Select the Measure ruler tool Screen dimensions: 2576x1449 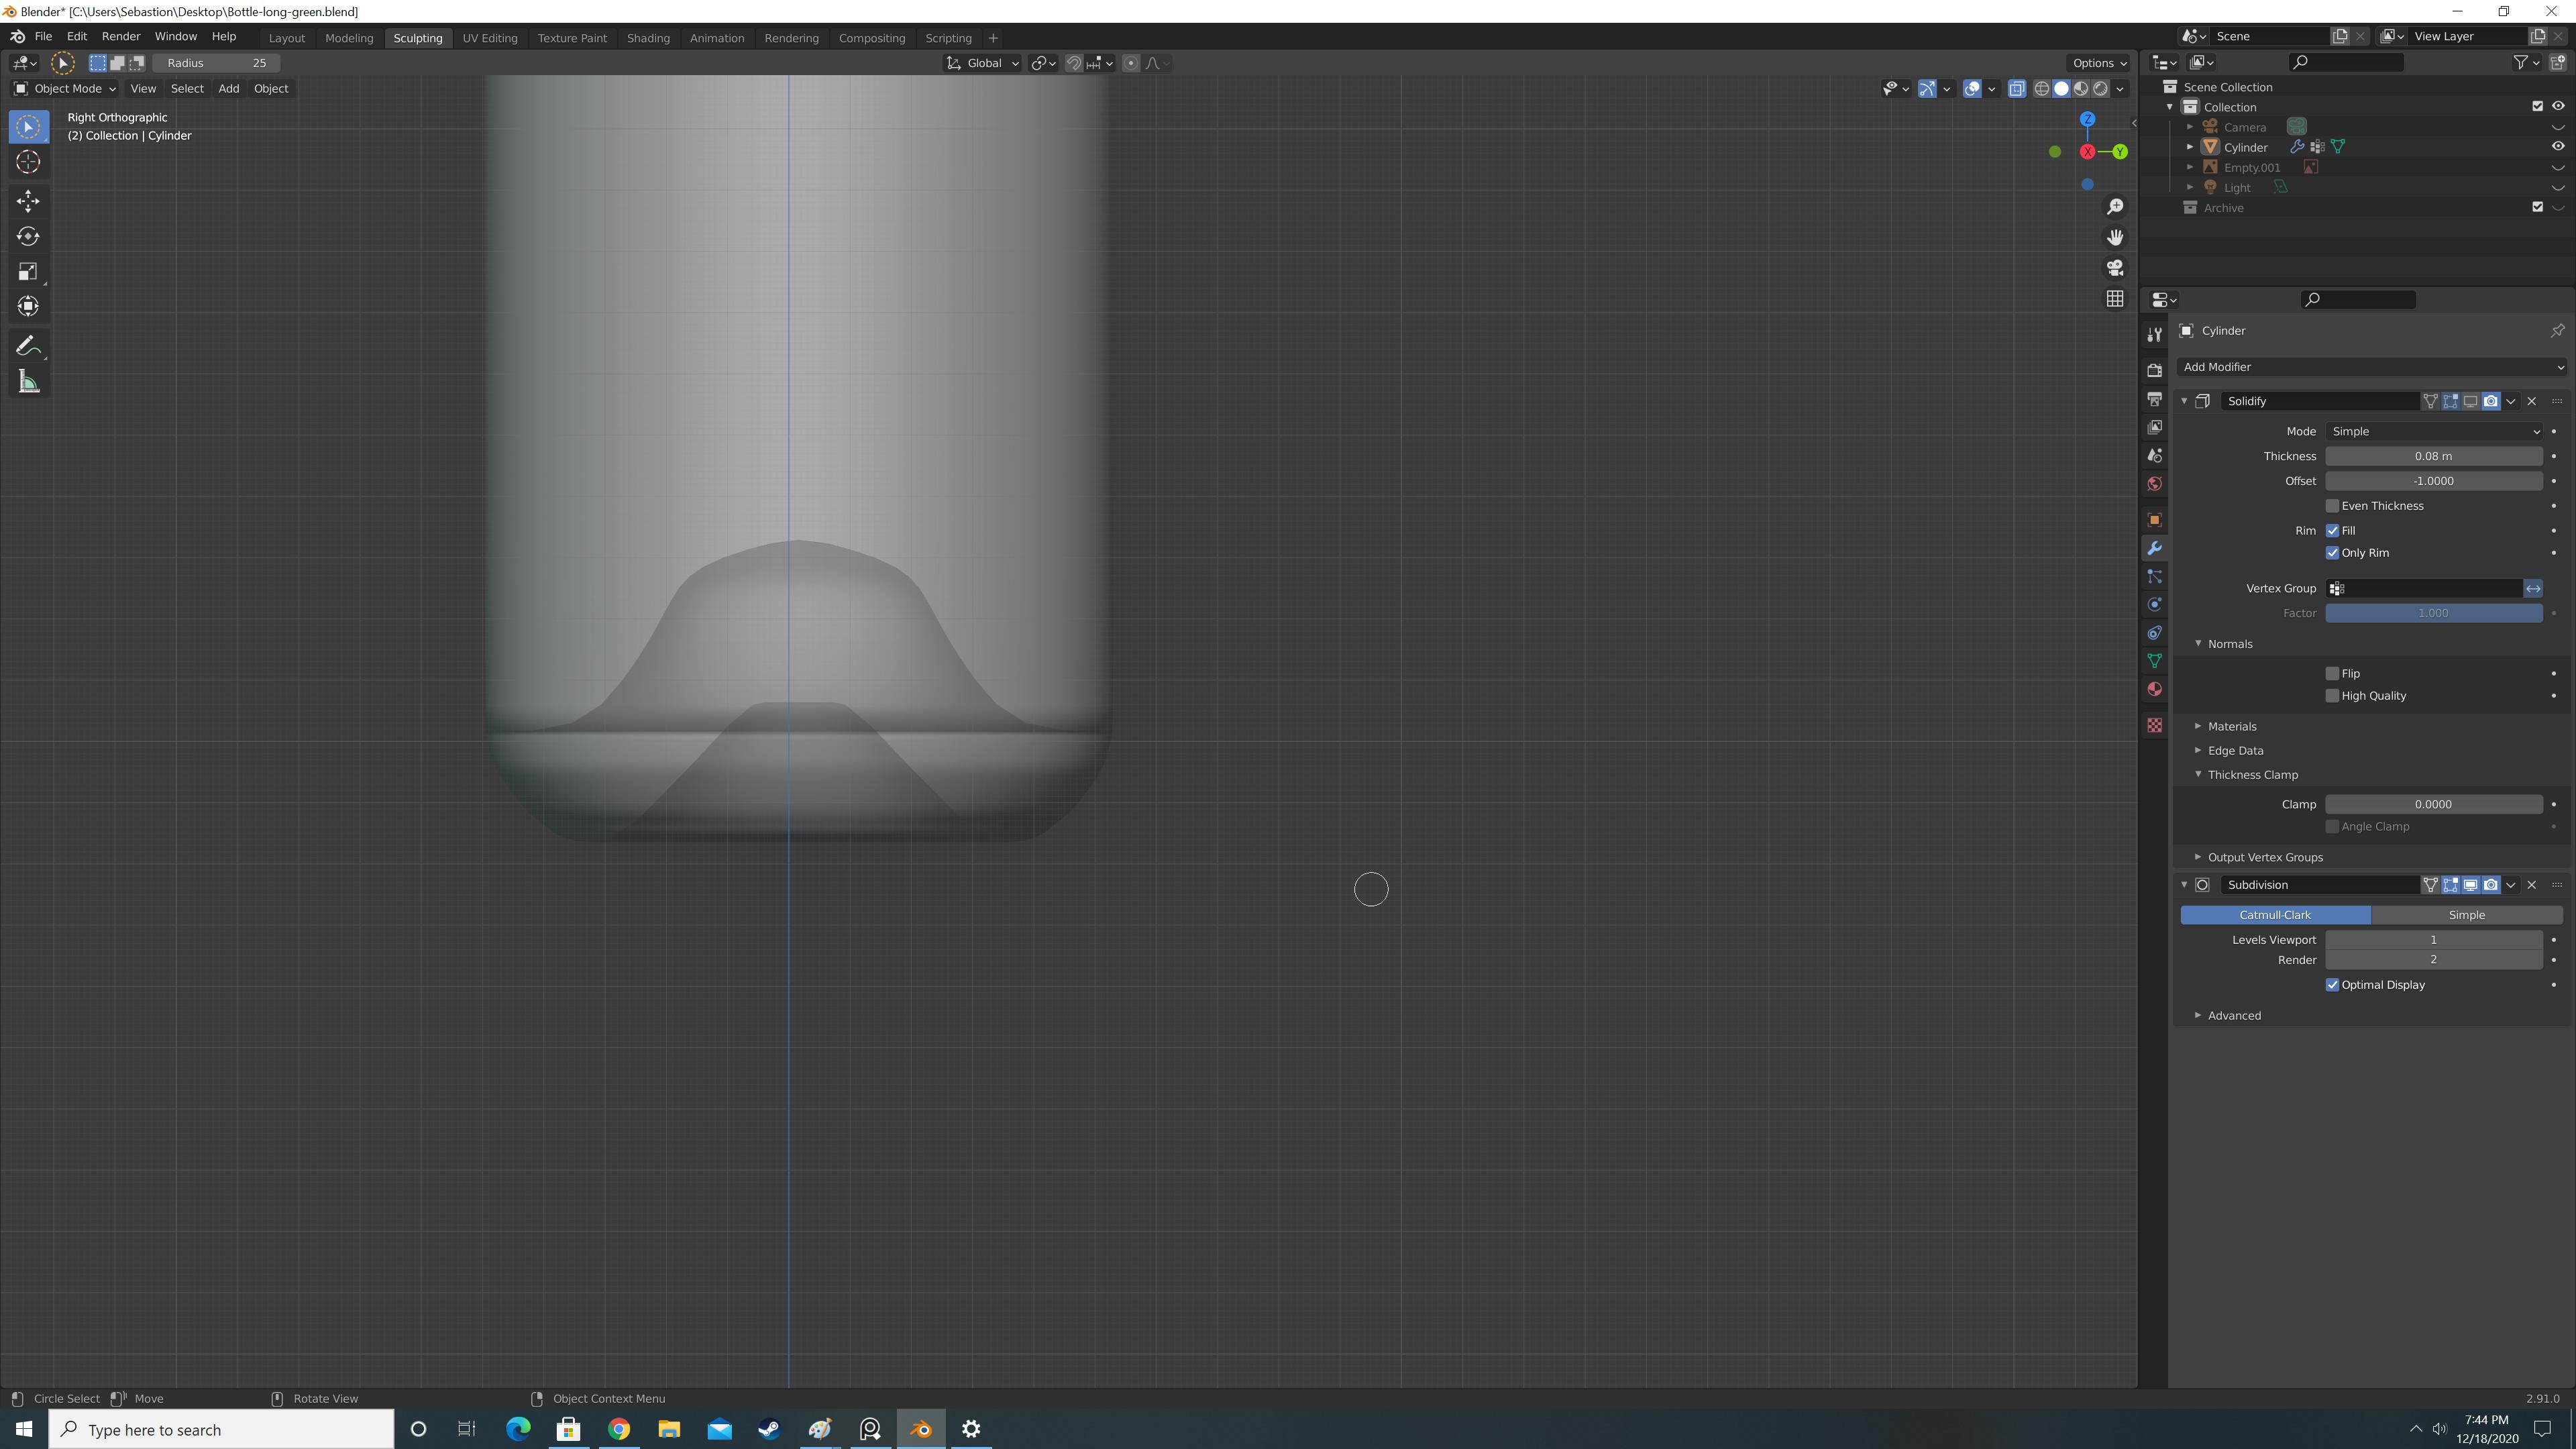28,382
